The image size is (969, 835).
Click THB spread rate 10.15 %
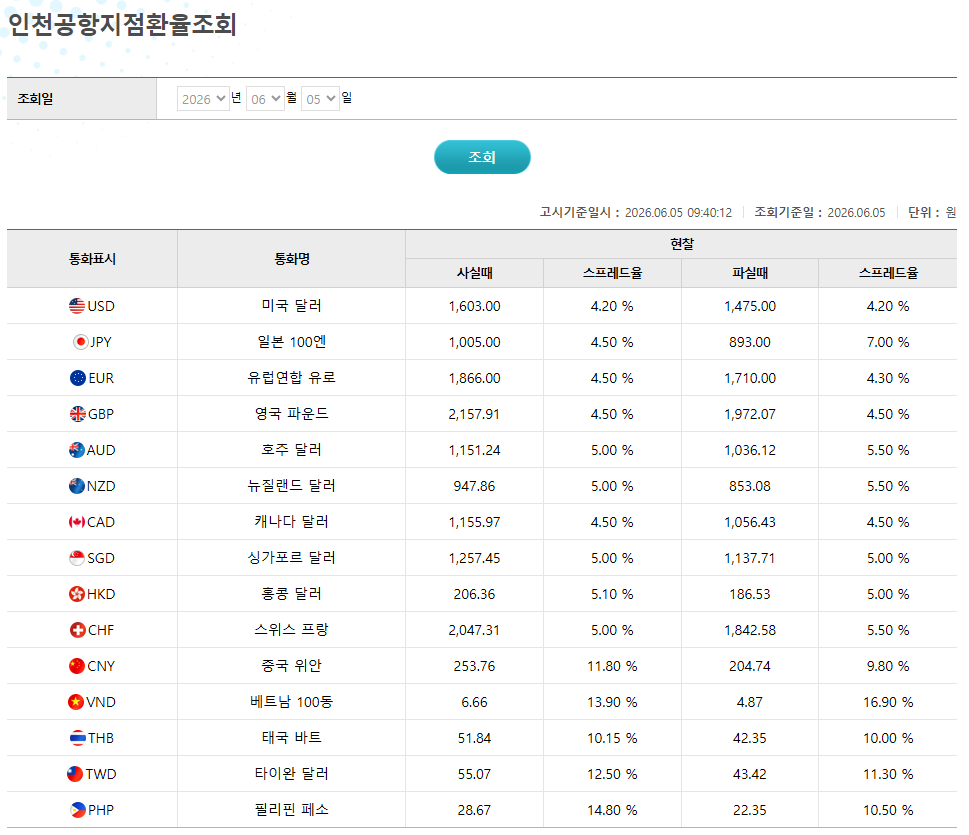click(612, 739)
